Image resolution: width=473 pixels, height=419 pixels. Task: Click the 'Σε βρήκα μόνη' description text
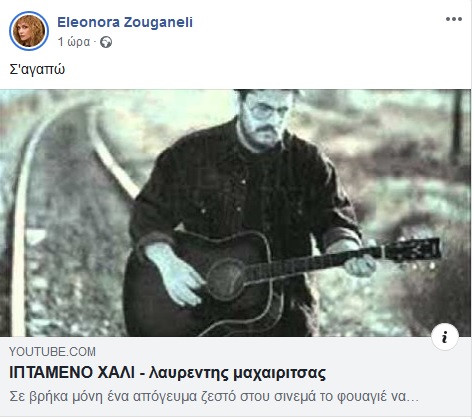pyautogui.click(x=214, y=397)
